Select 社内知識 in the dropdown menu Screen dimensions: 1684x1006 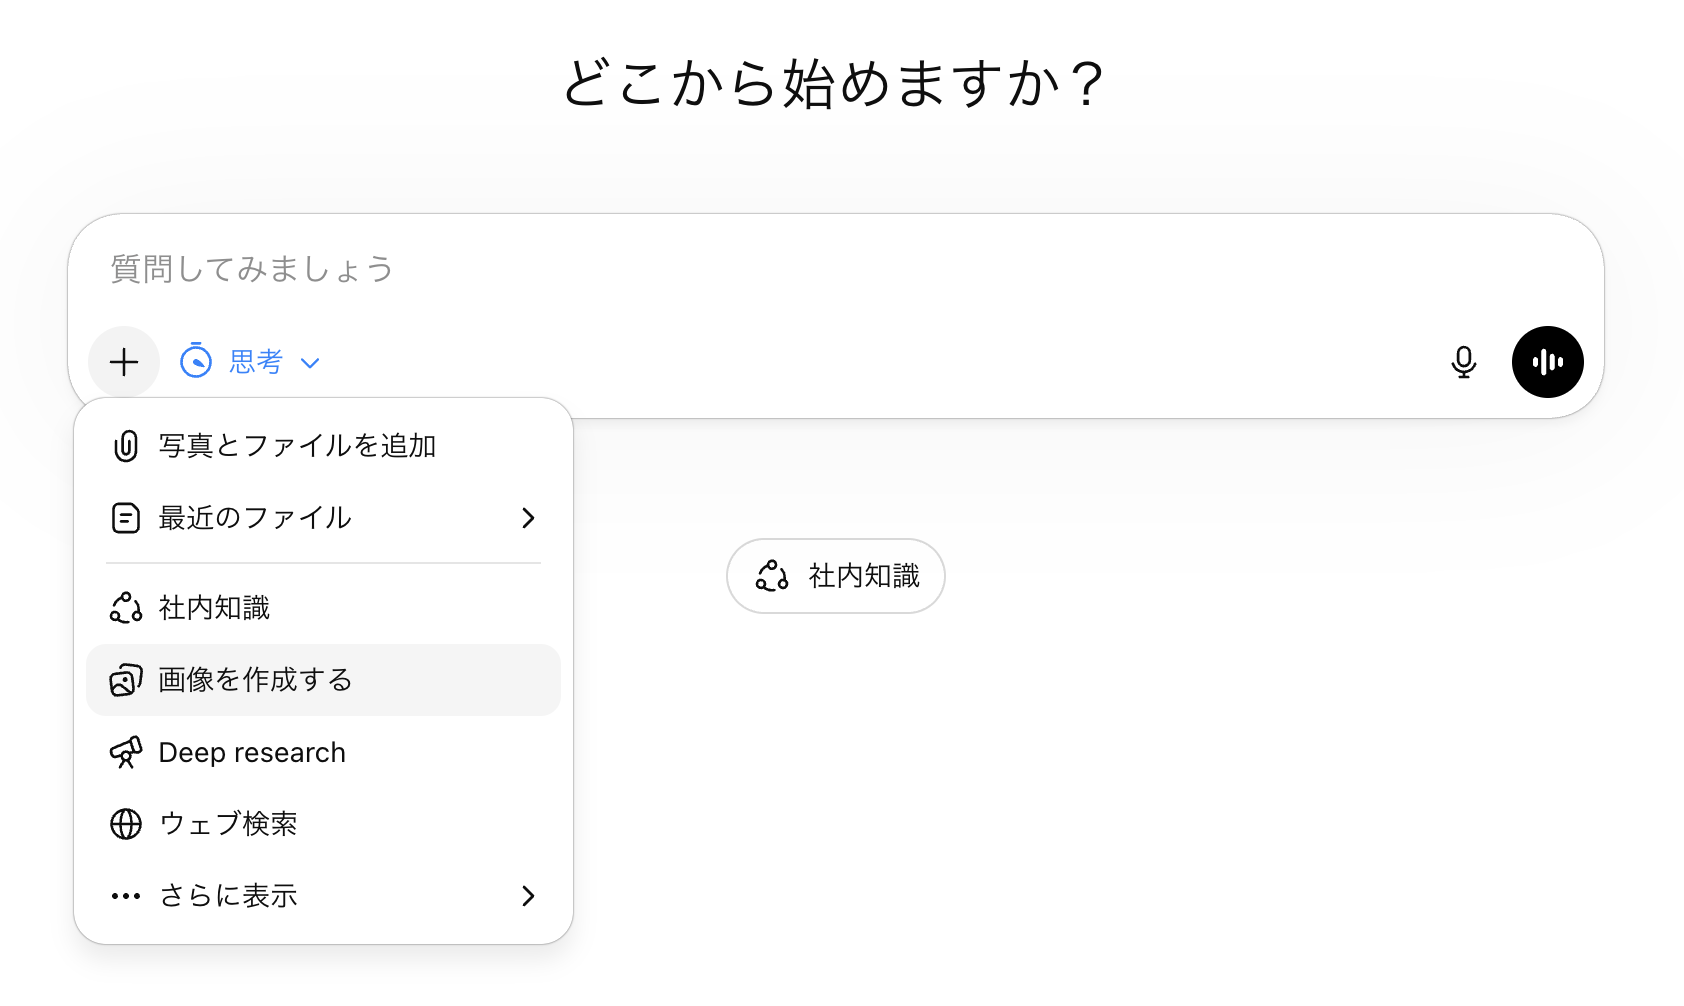click(x=214, y=608)
